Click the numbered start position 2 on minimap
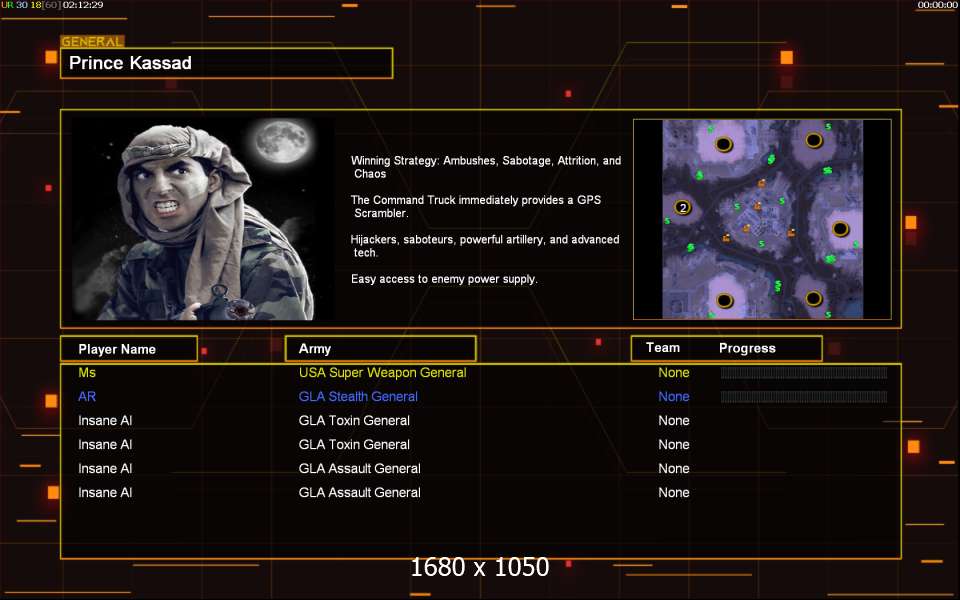 pyautogui.click(x=683, y=208)
